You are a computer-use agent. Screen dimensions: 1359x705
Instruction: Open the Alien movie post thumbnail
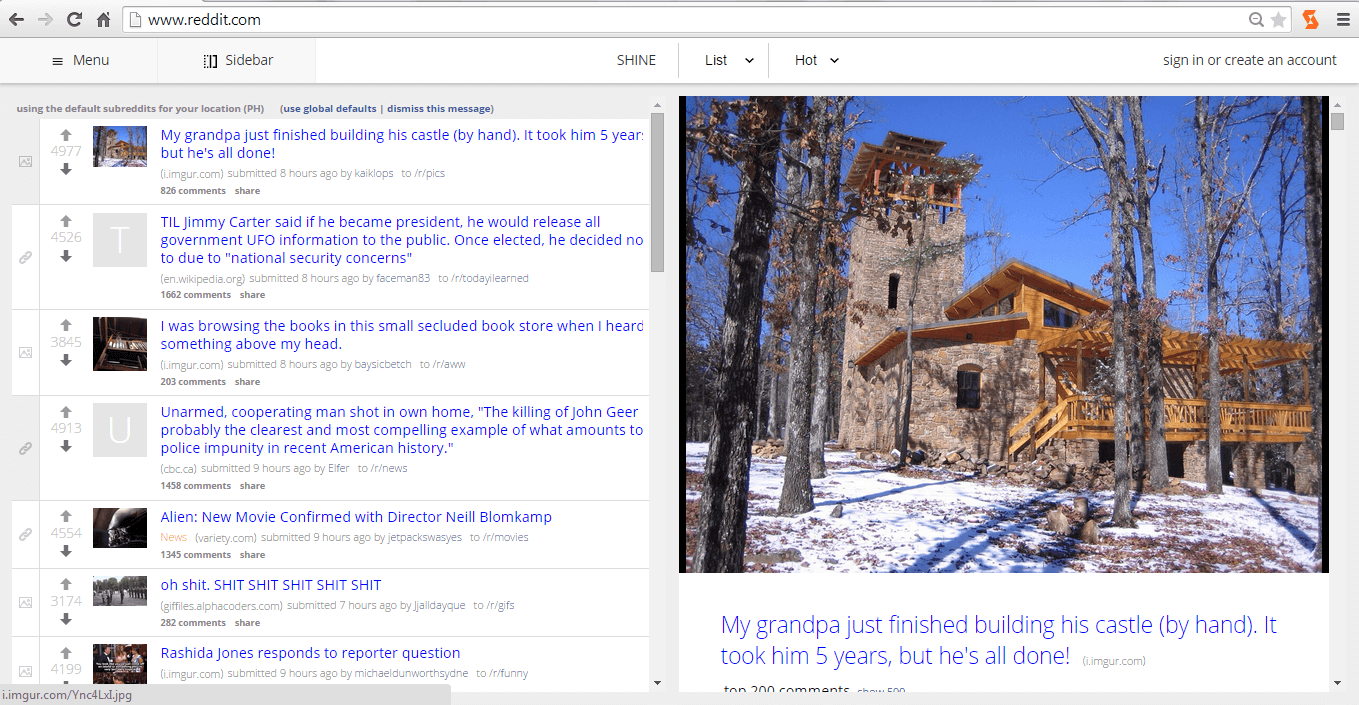(120, 528)
